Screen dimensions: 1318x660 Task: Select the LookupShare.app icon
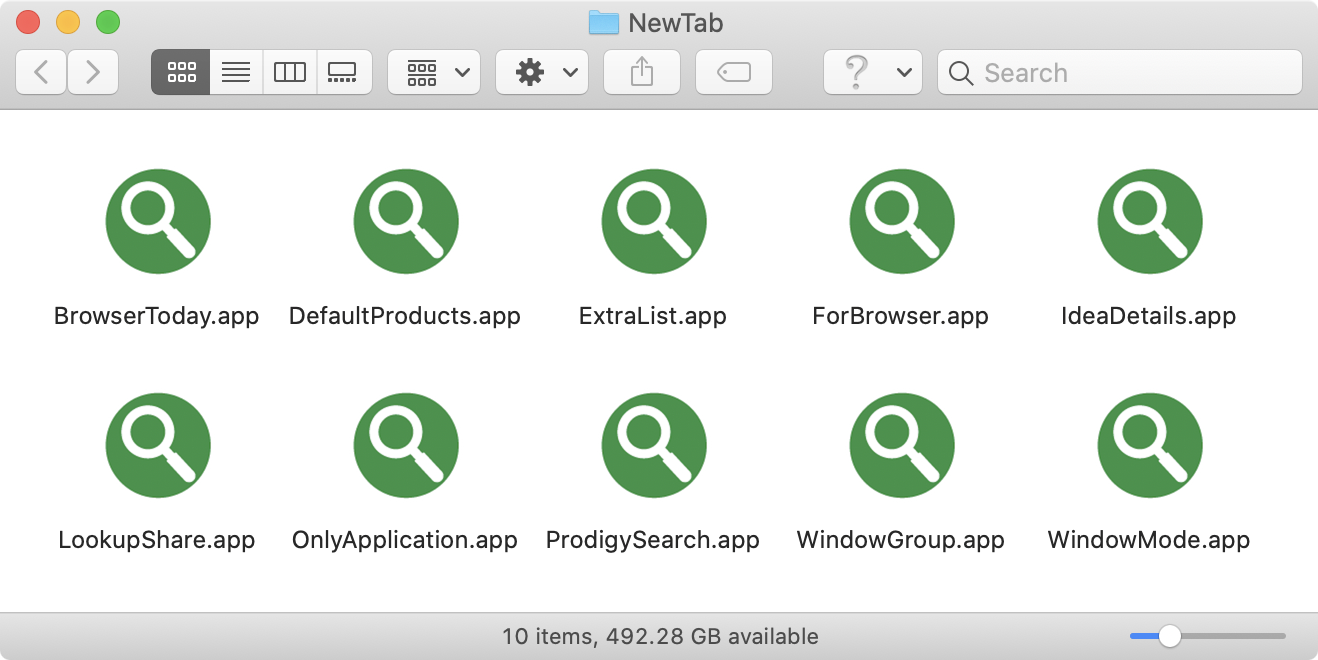tap(158, 446)
